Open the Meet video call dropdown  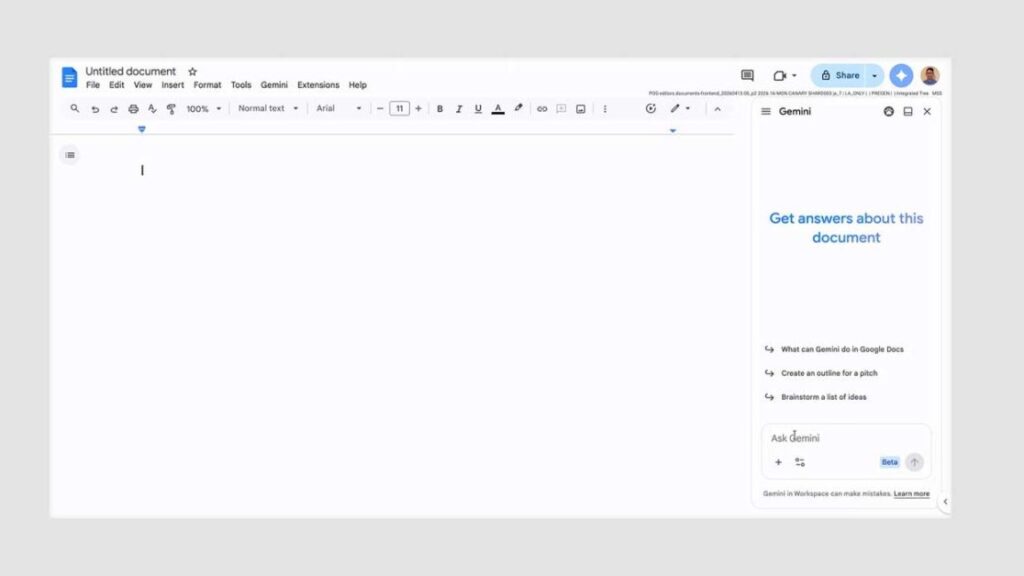[784, 76]
